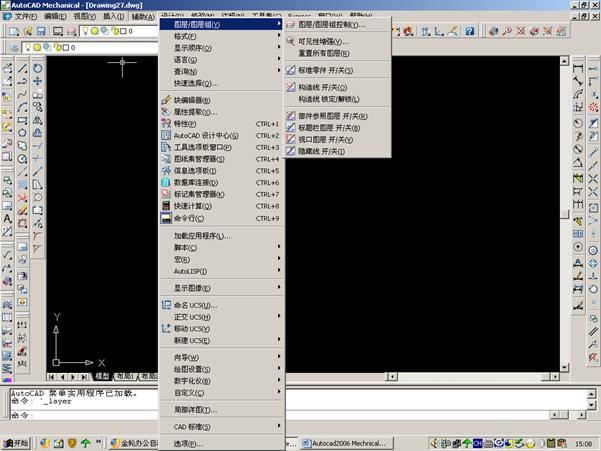Open 数据库连接 dbConnect entry
The height and width of the screenshot is (451, 601).
[222, 183]
